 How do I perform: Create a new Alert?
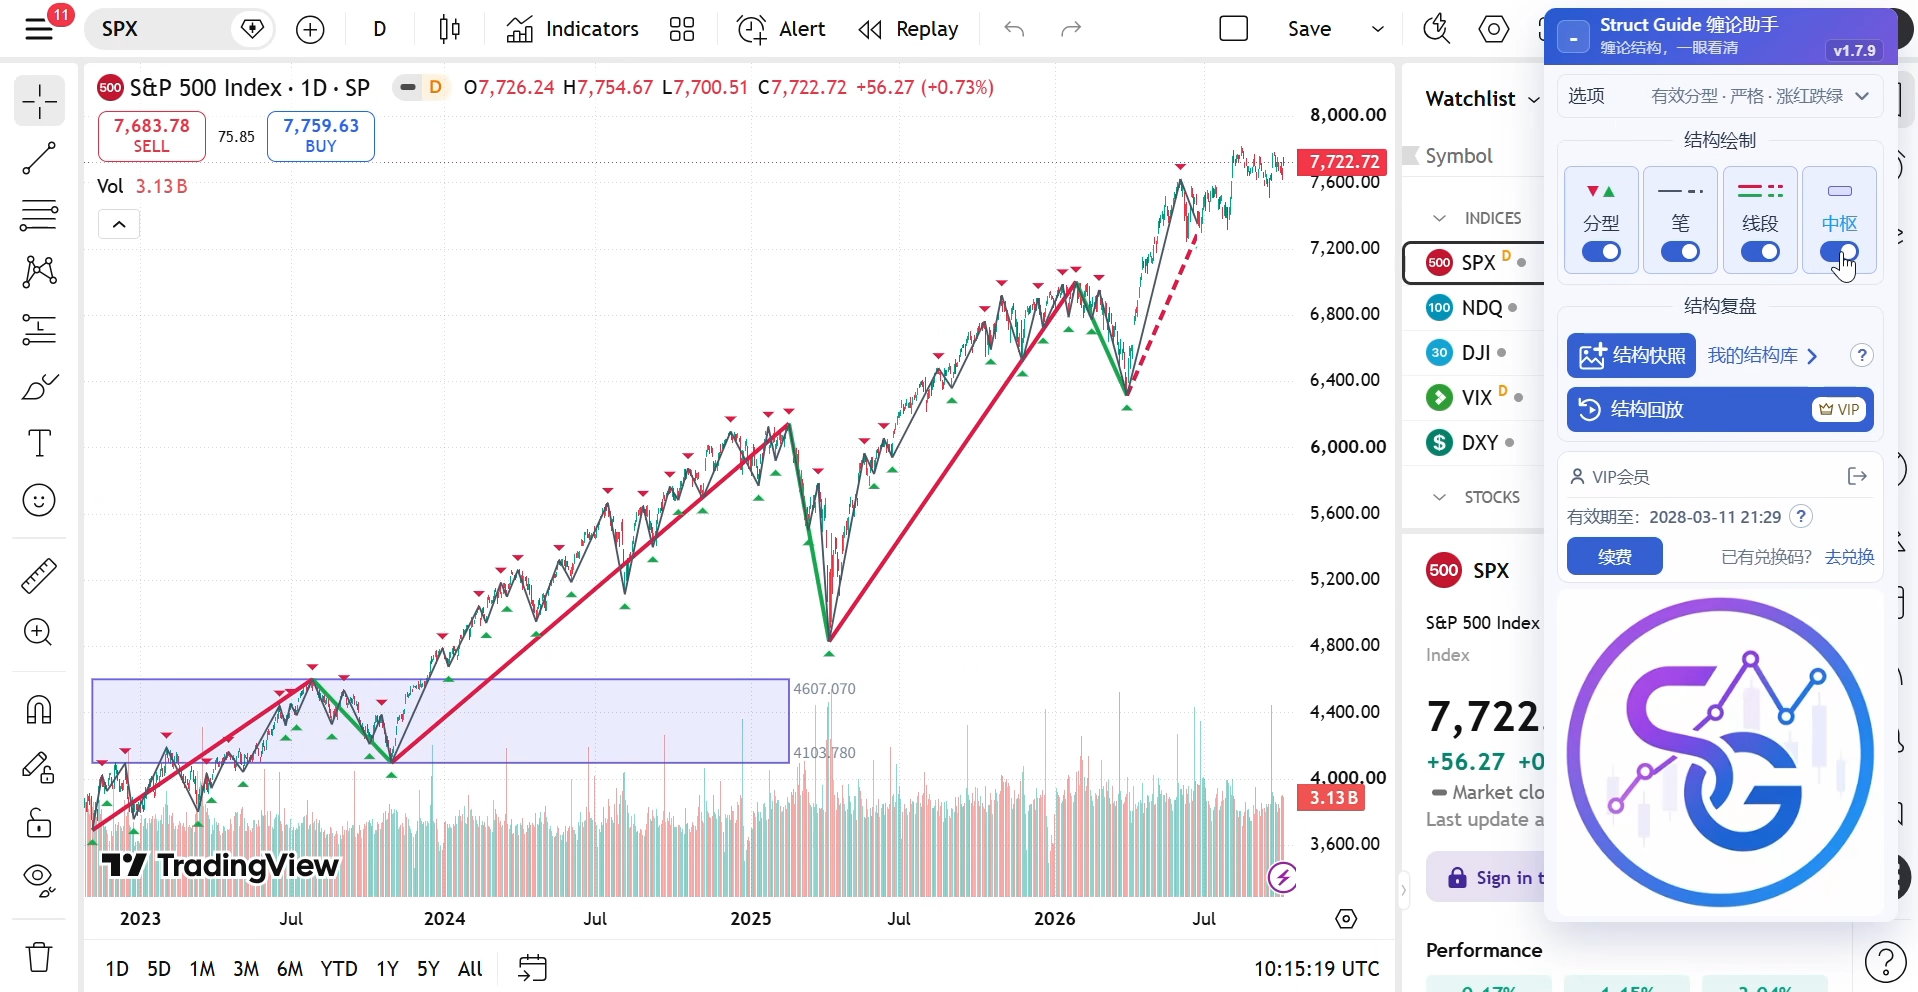point(781,30)
